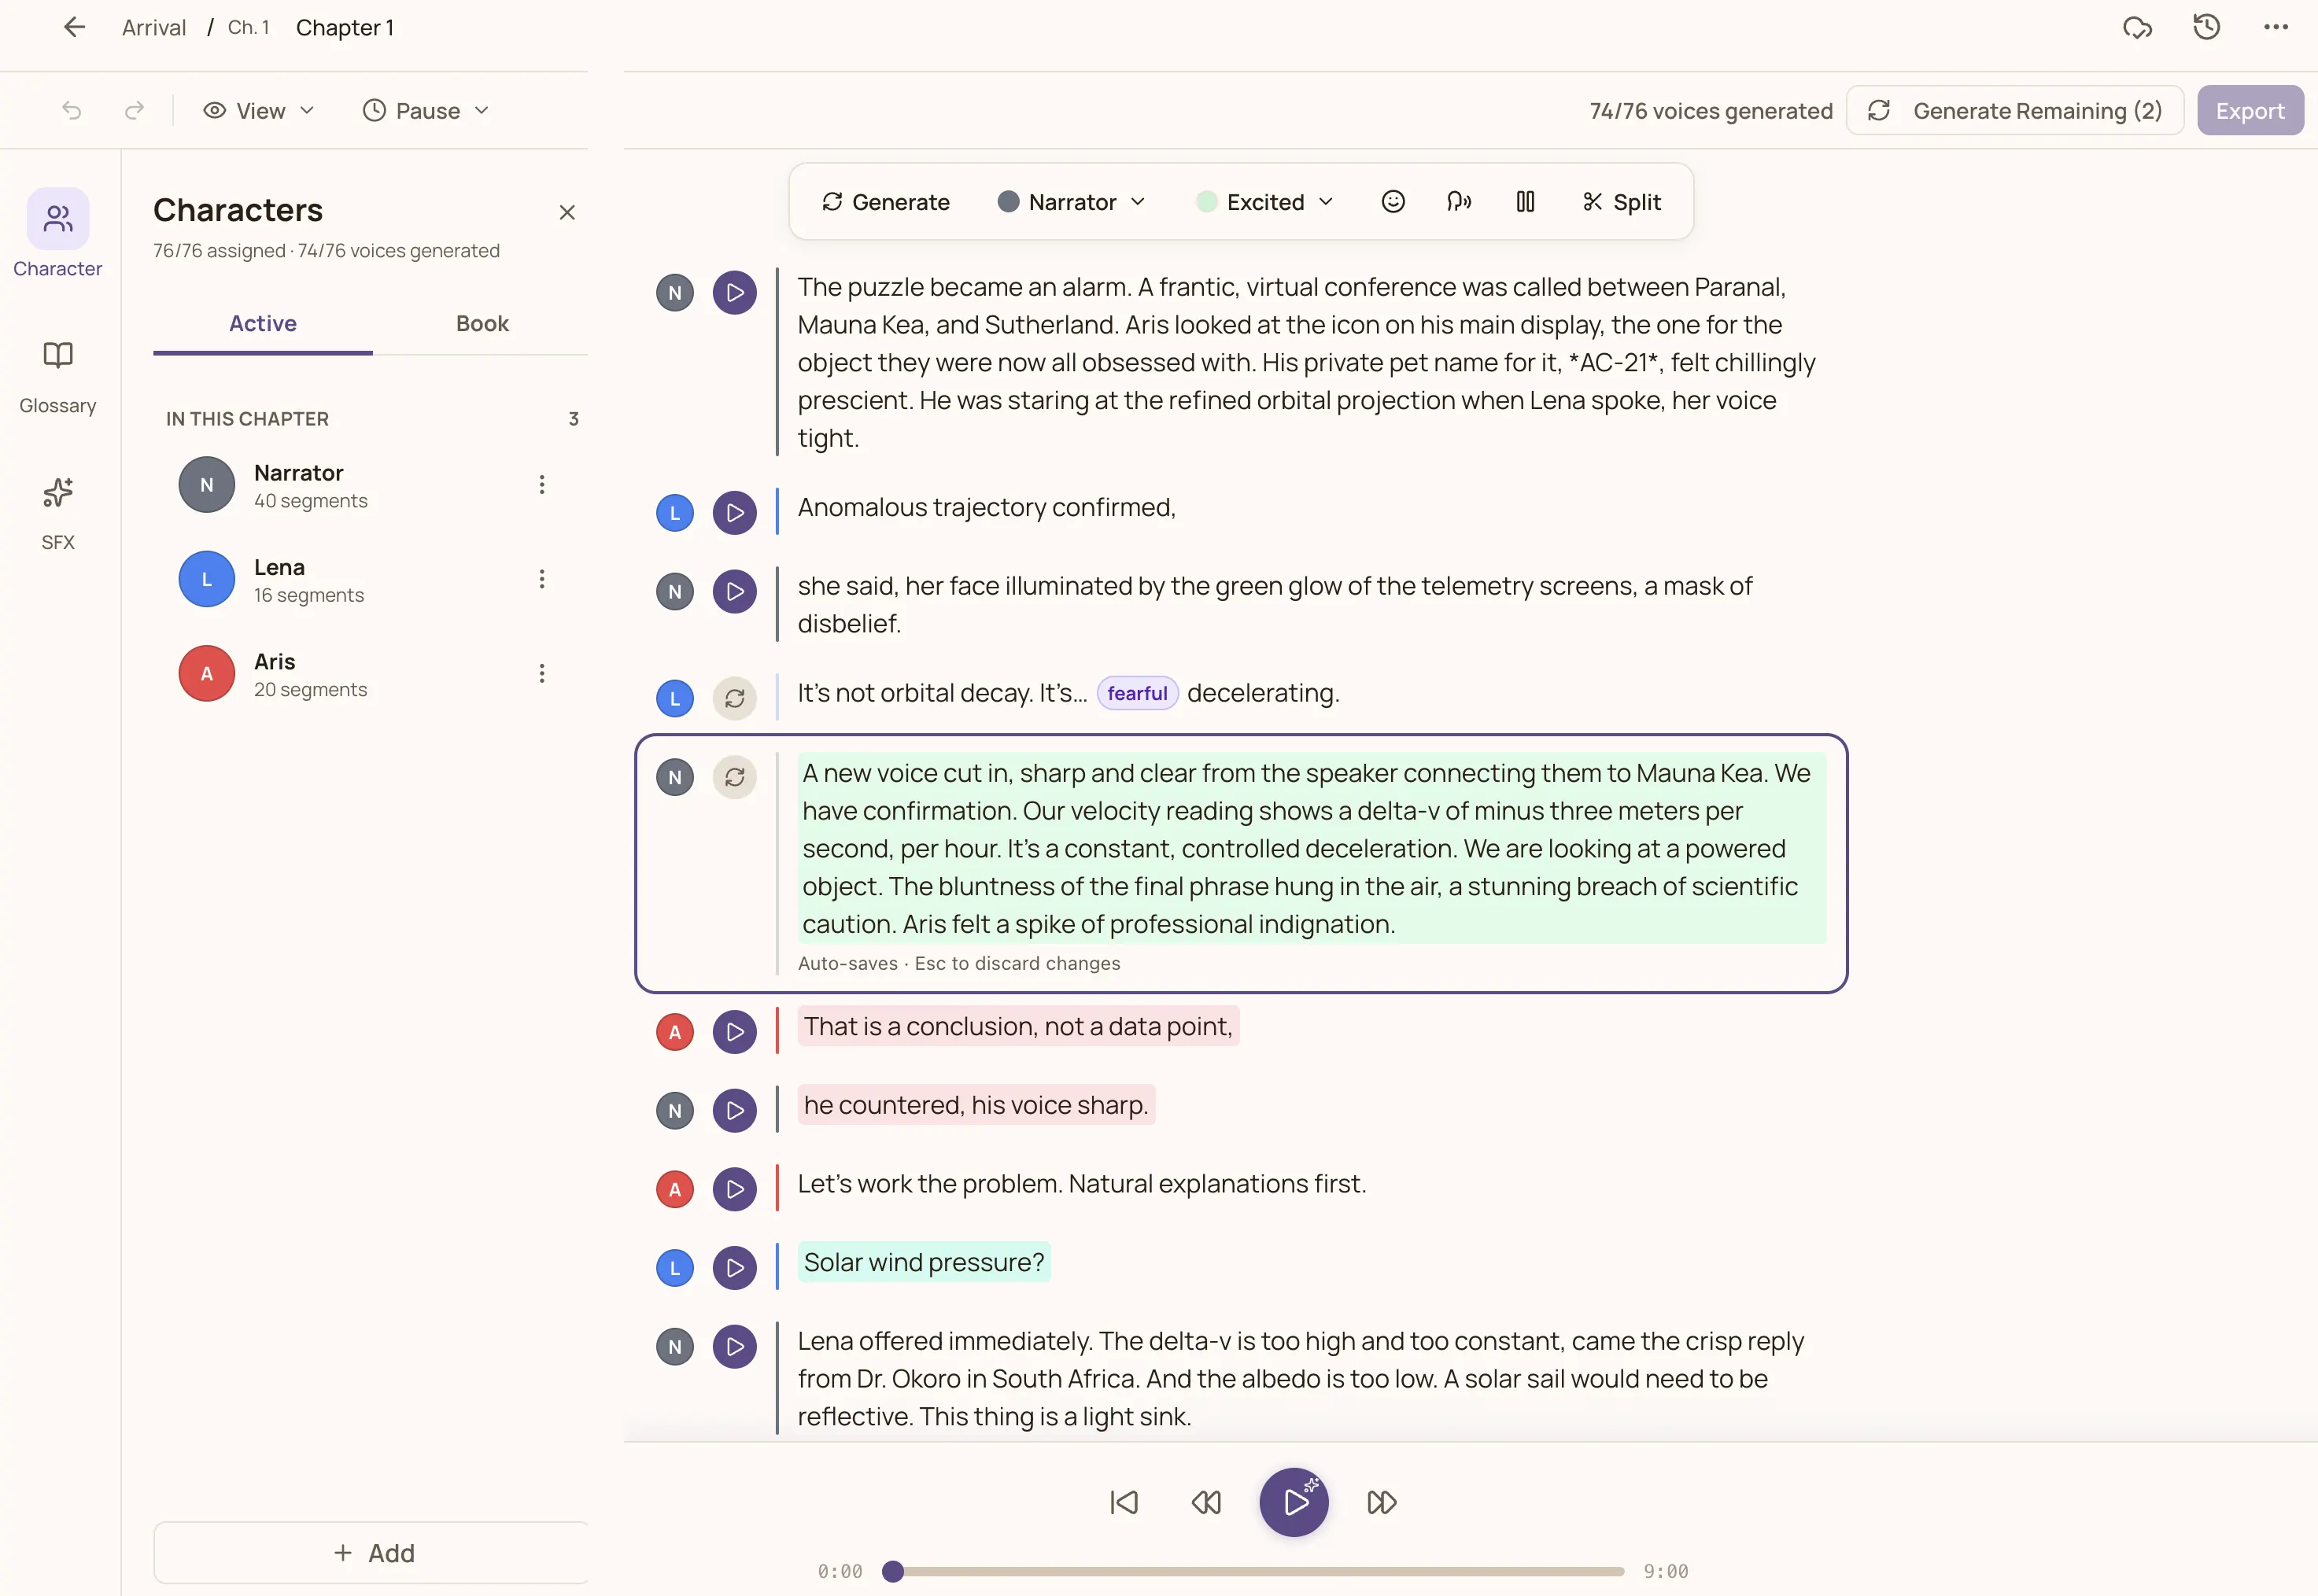The image size is (2318, 1596).
Task: Click the rewind button in player
Action: point(1206,1502)
